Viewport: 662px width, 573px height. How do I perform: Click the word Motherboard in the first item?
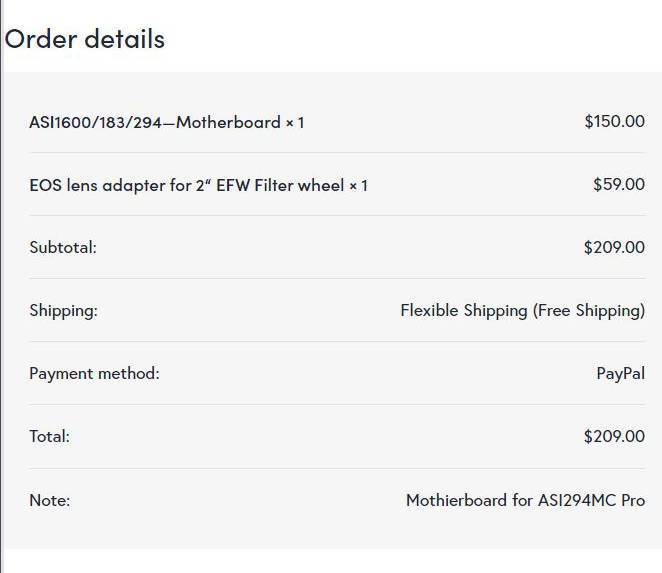[228, 122]
